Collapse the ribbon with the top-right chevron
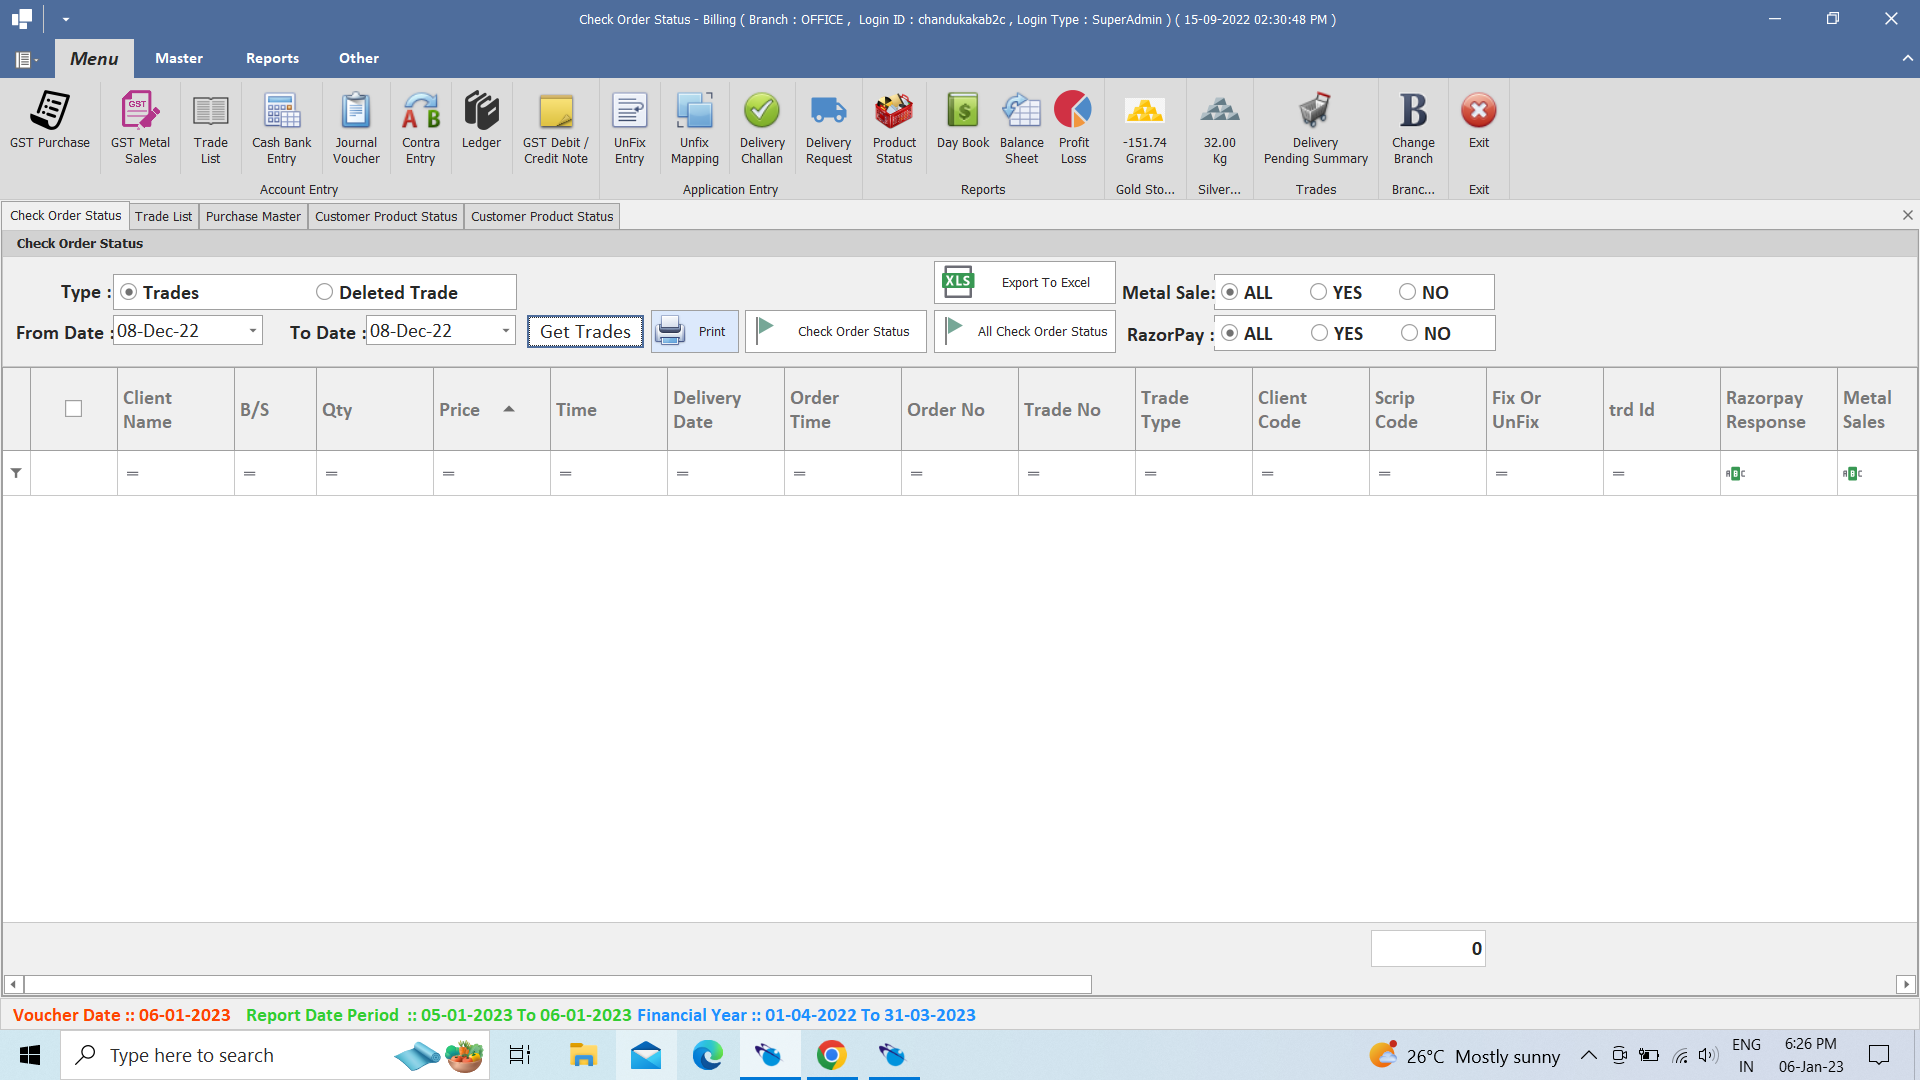The image size is (1920, 1080). tap(1907, 58)
